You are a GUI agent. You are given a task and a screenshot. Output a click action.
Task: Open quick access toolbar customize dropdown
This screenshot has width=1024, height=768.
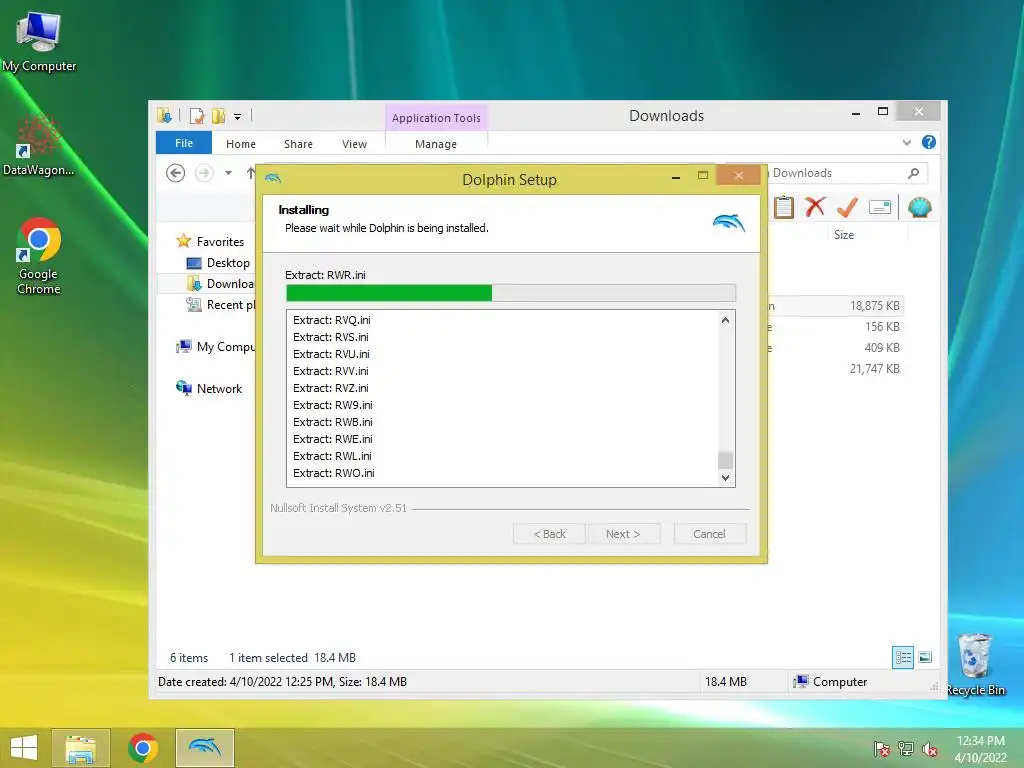[x=238, y=117]
